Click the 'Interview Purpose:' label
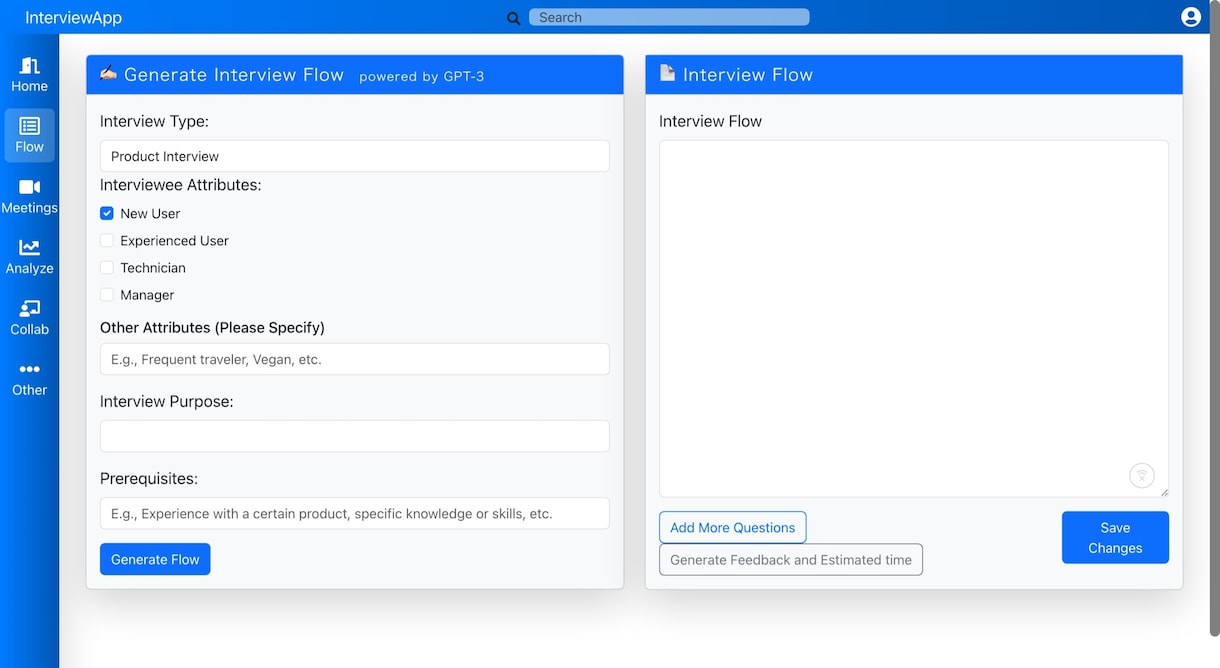 167,401
